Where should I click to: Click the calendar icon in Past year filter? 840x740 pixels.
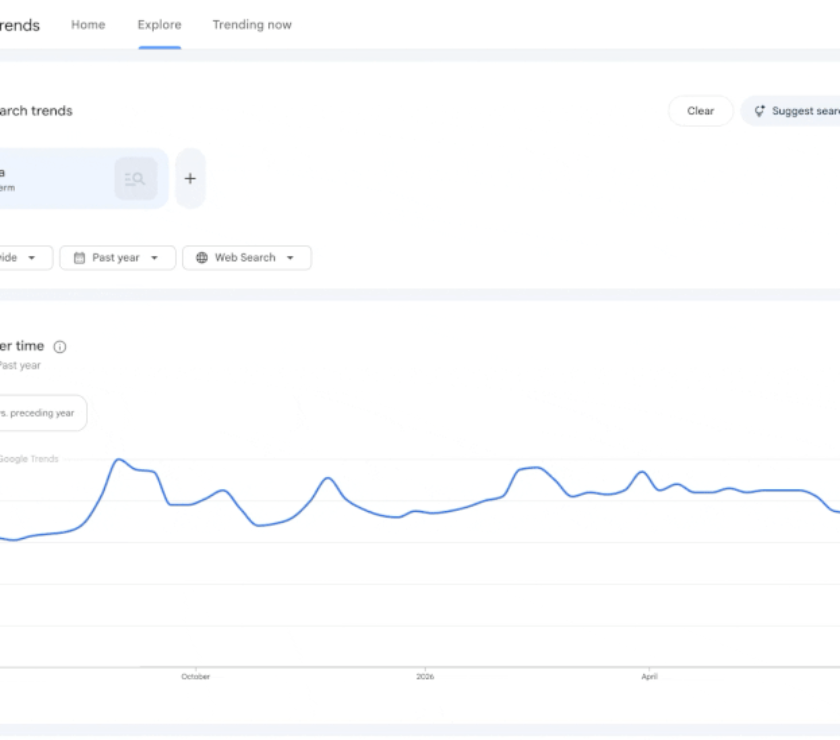point(79,258)
